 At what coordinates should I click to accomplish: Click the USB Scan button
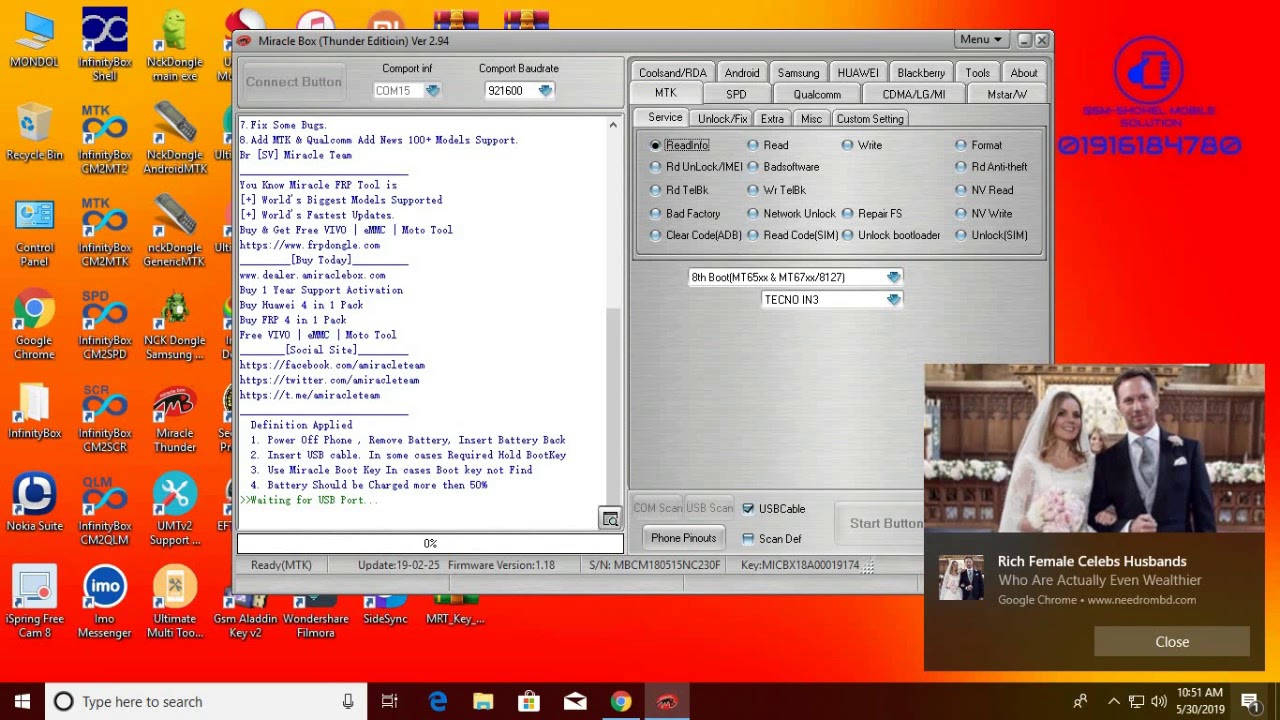click(710, 508)
